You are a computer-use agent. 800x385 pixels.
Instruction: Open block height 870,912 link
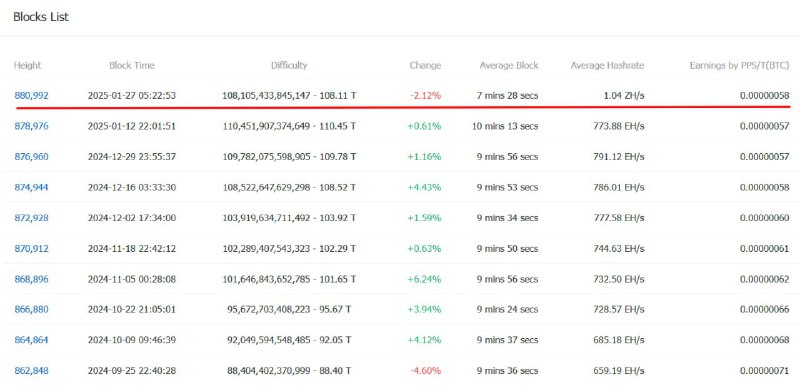(31, 248)
